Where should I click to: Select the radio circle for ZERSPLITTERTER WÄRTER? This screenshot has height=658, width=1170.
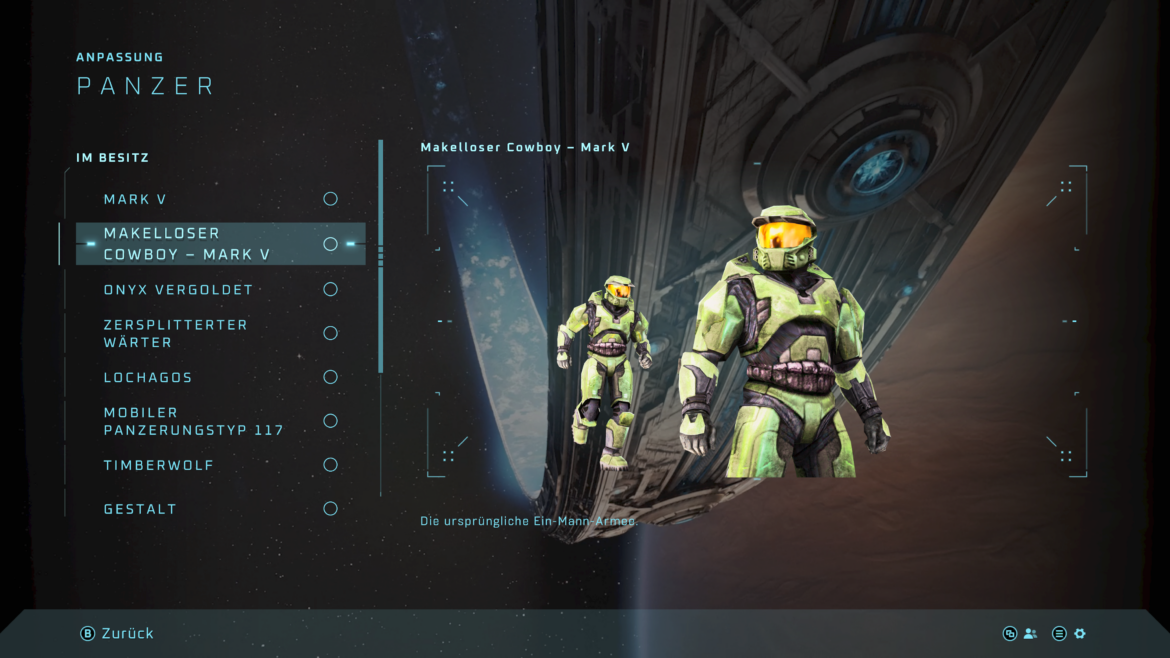pyautogui.click(x=331, y=333)
